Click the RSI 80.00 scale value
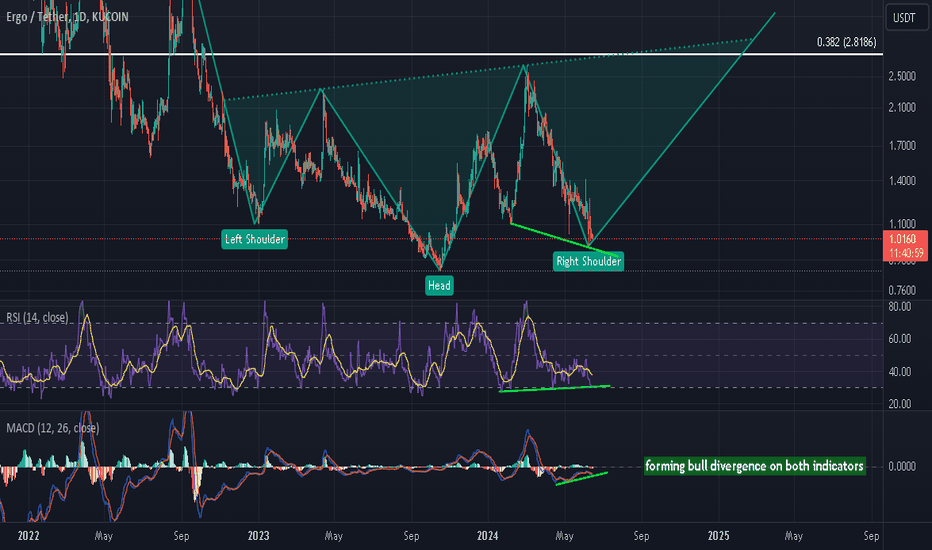The height and width of the screenshot is (550, 932). pos(900,307)
